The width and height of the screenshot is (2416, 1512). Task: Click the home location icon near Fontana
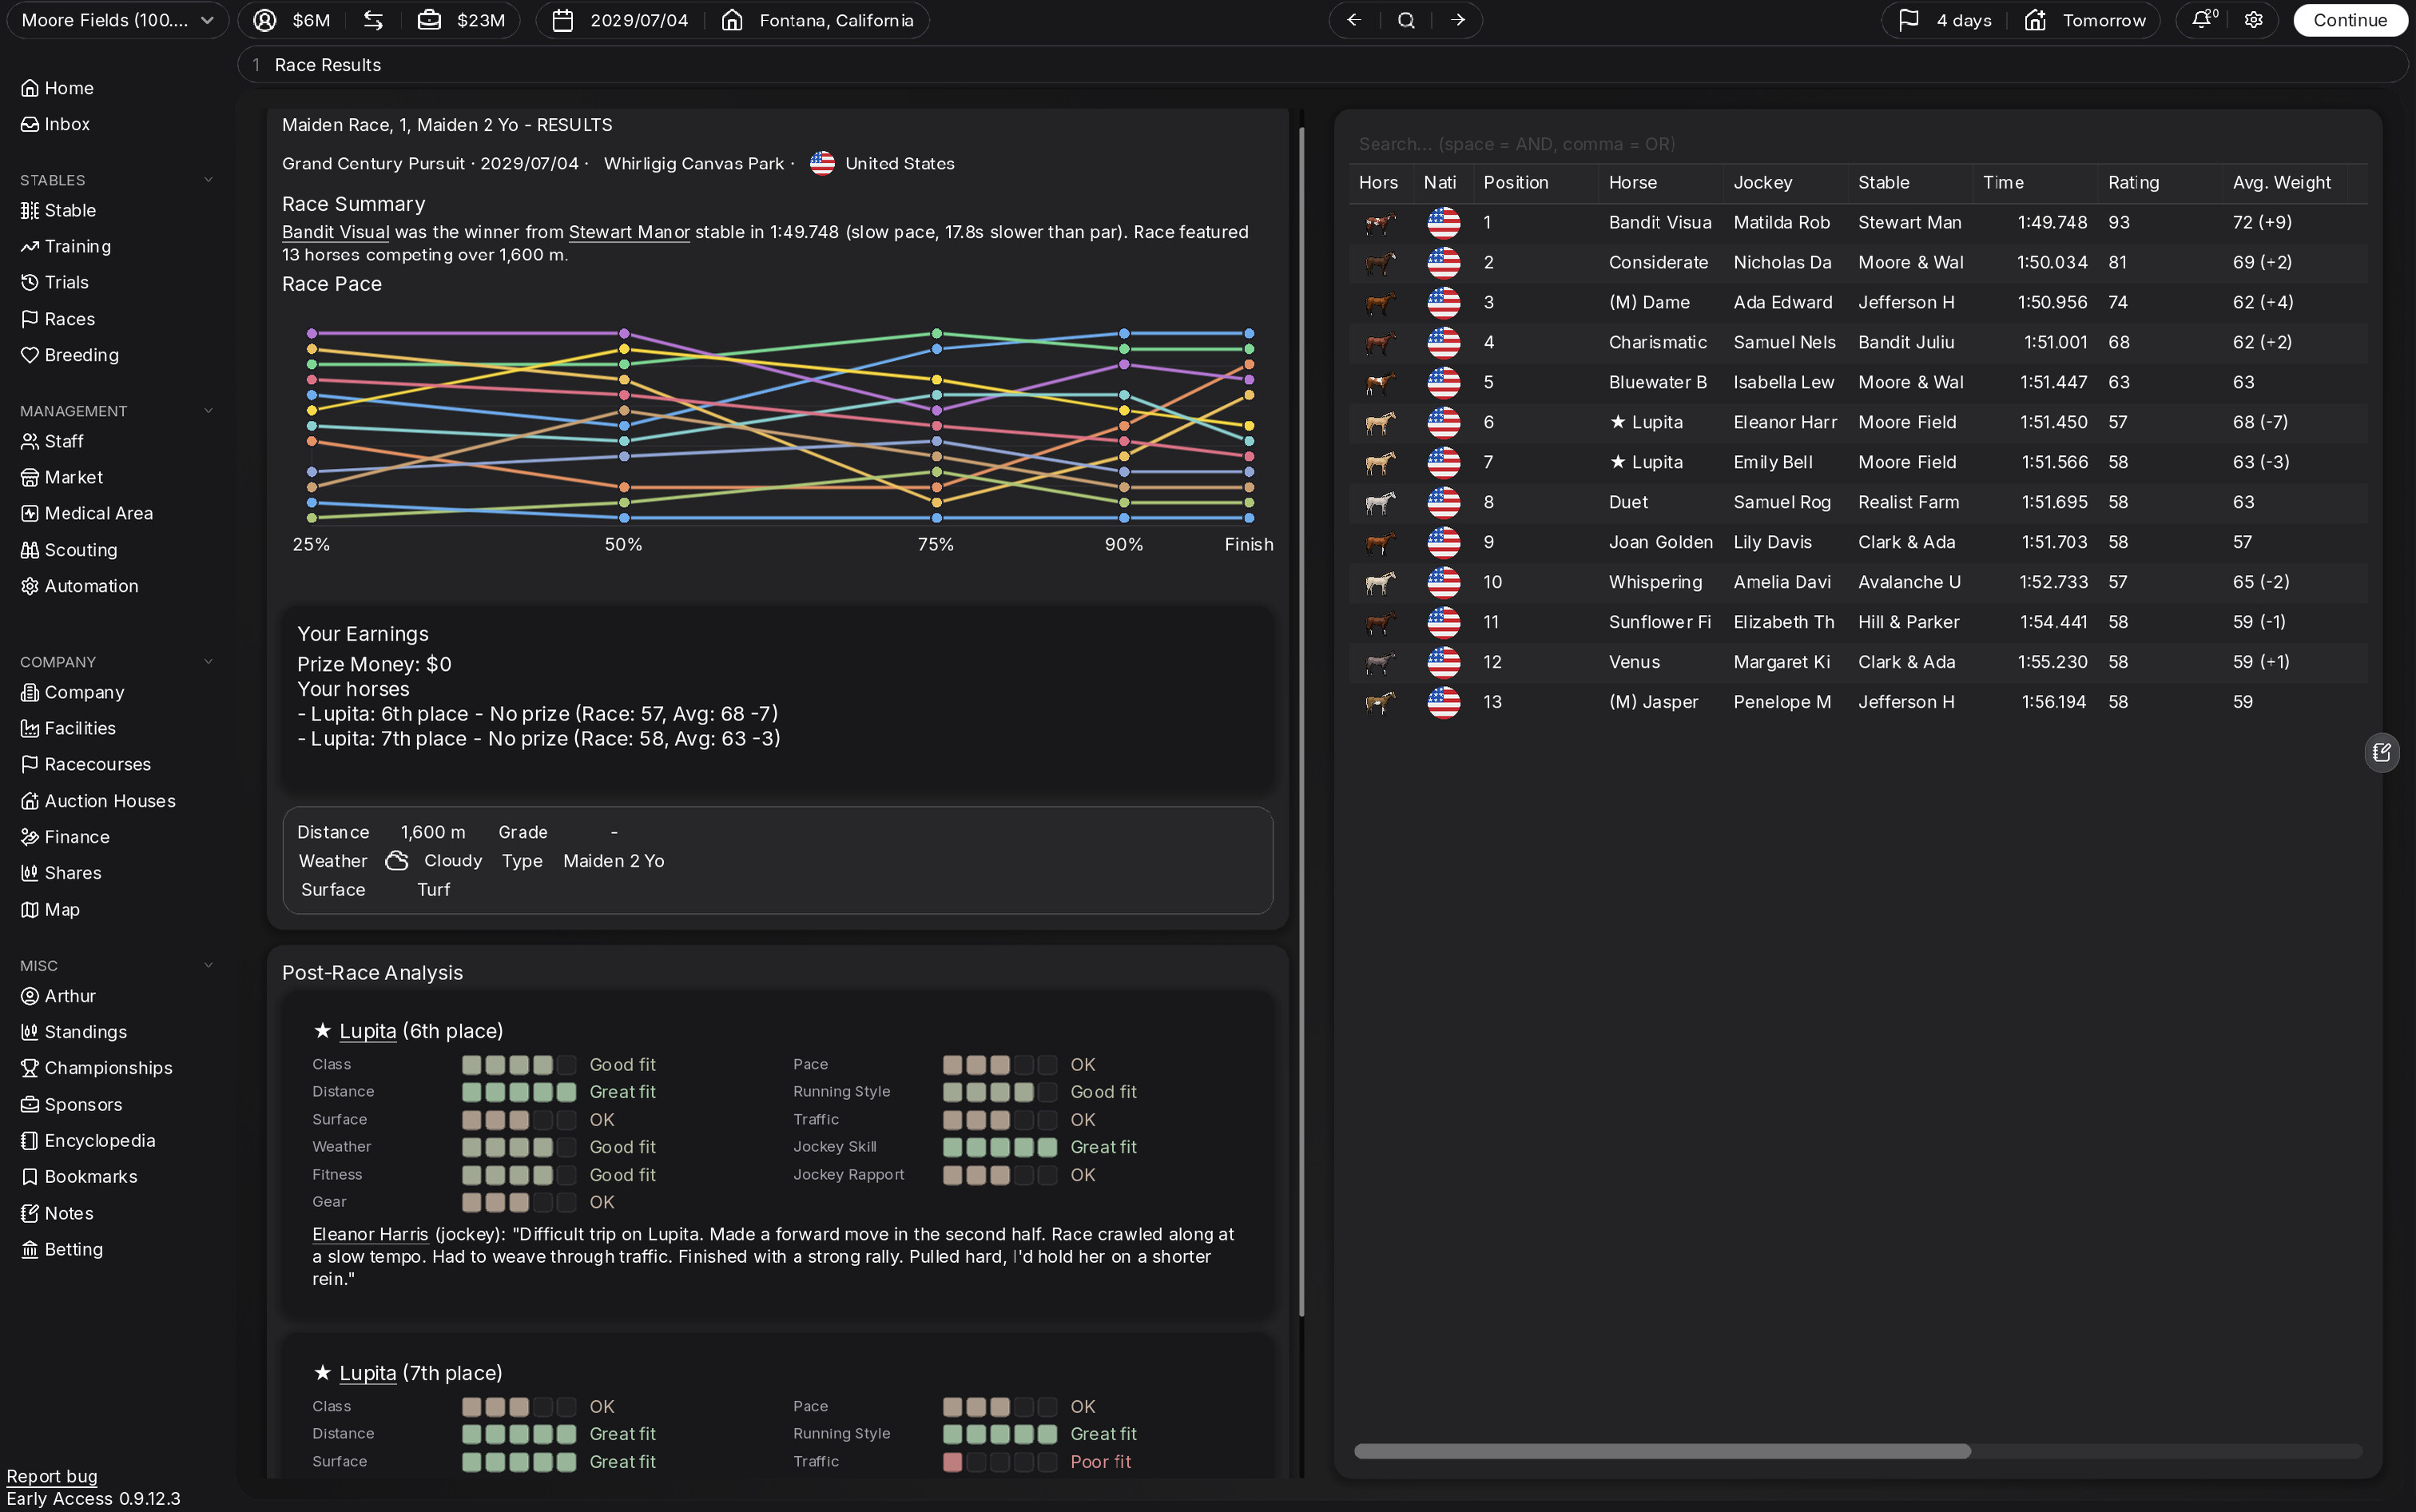pos(732,20)
